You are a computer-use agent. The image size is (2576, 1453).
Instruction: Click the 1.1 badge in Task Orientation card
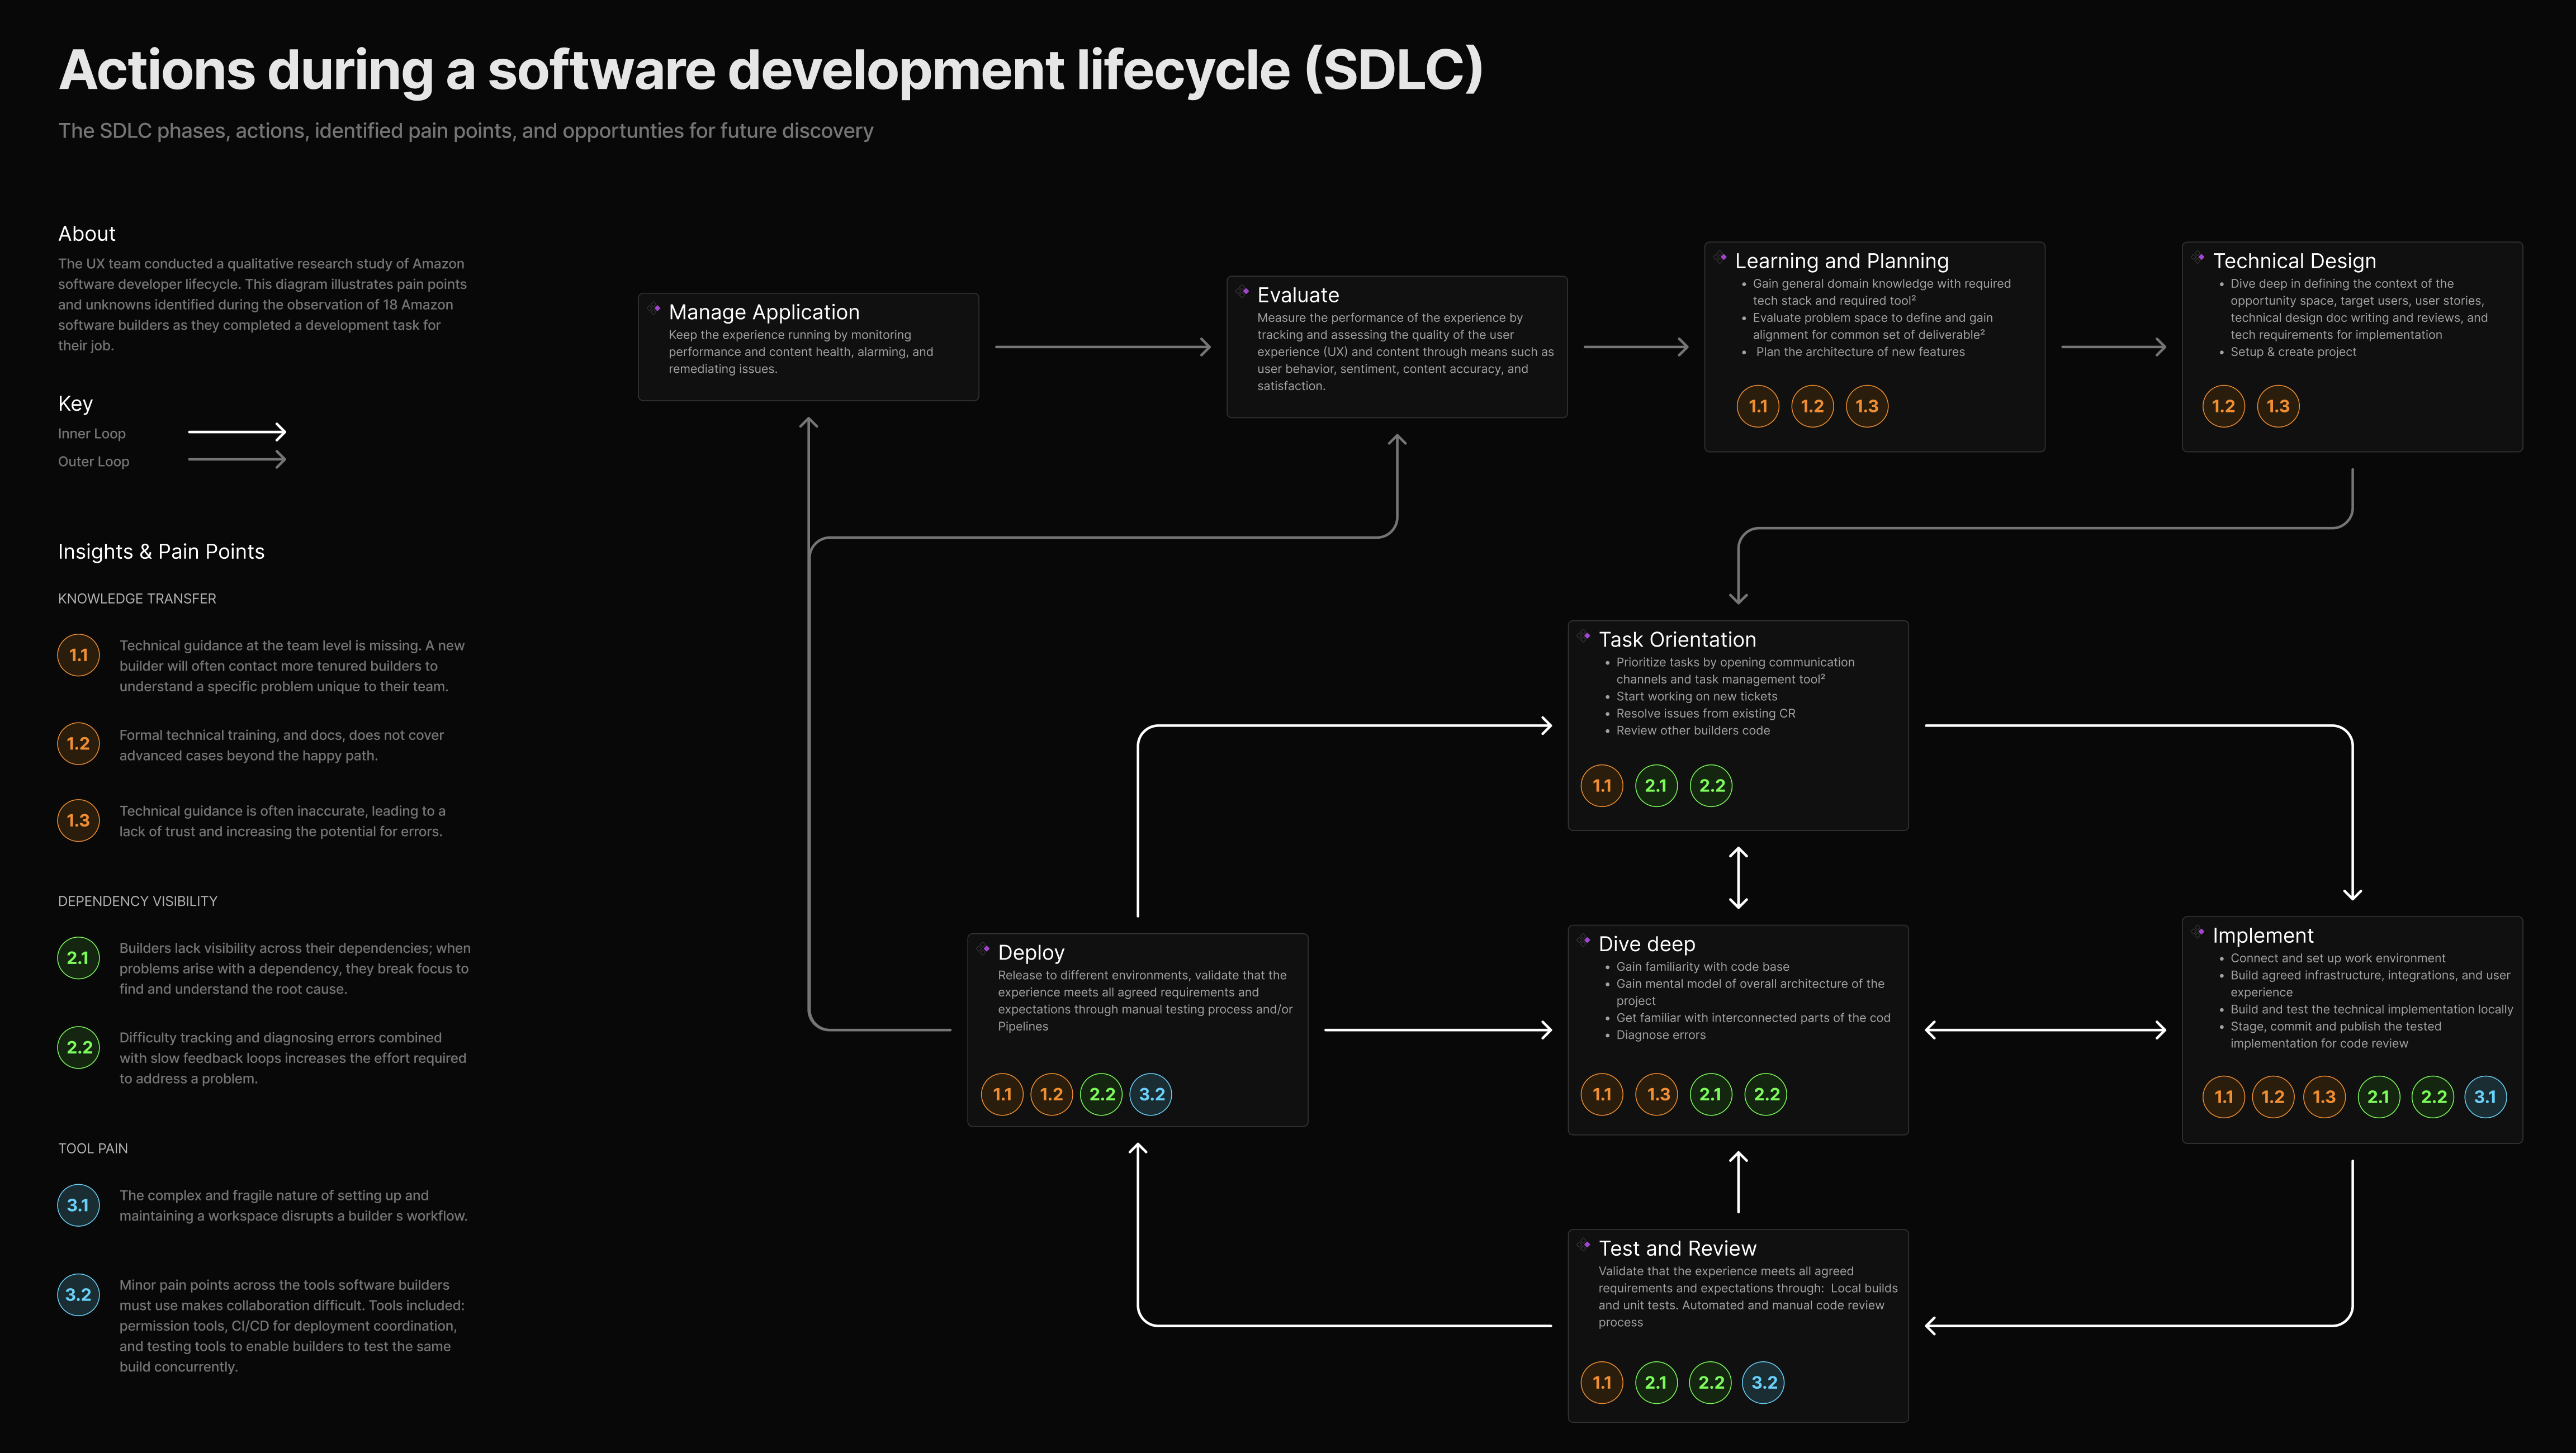click(x=1602, y=786)
